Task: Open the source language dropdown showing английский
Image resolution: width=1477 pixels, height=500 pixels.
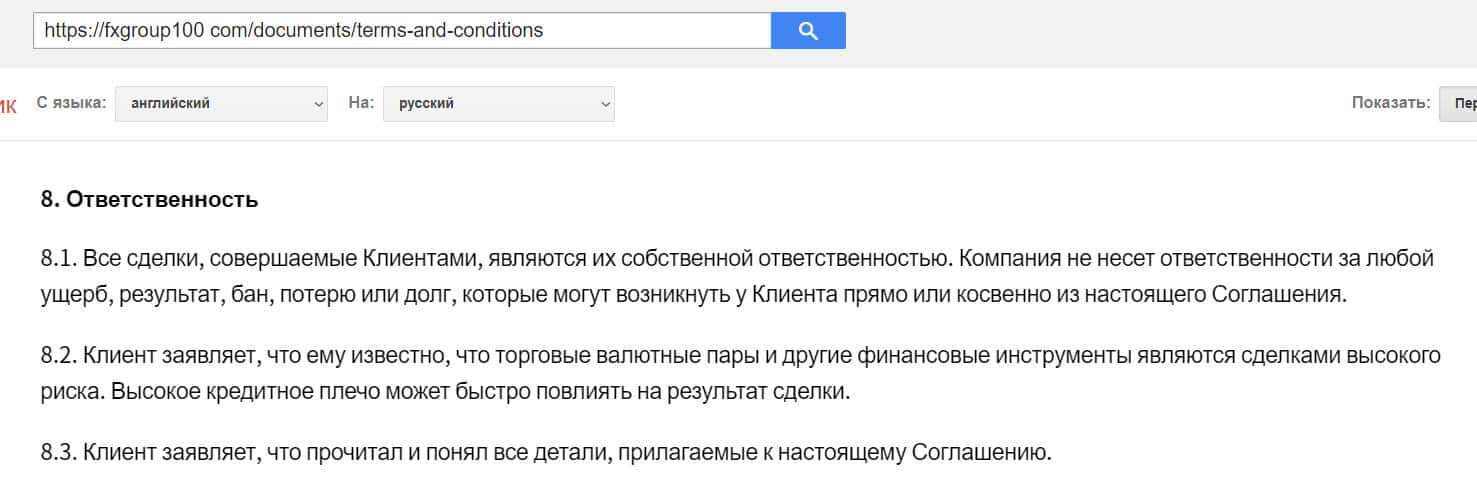Action: coord(221,103)
